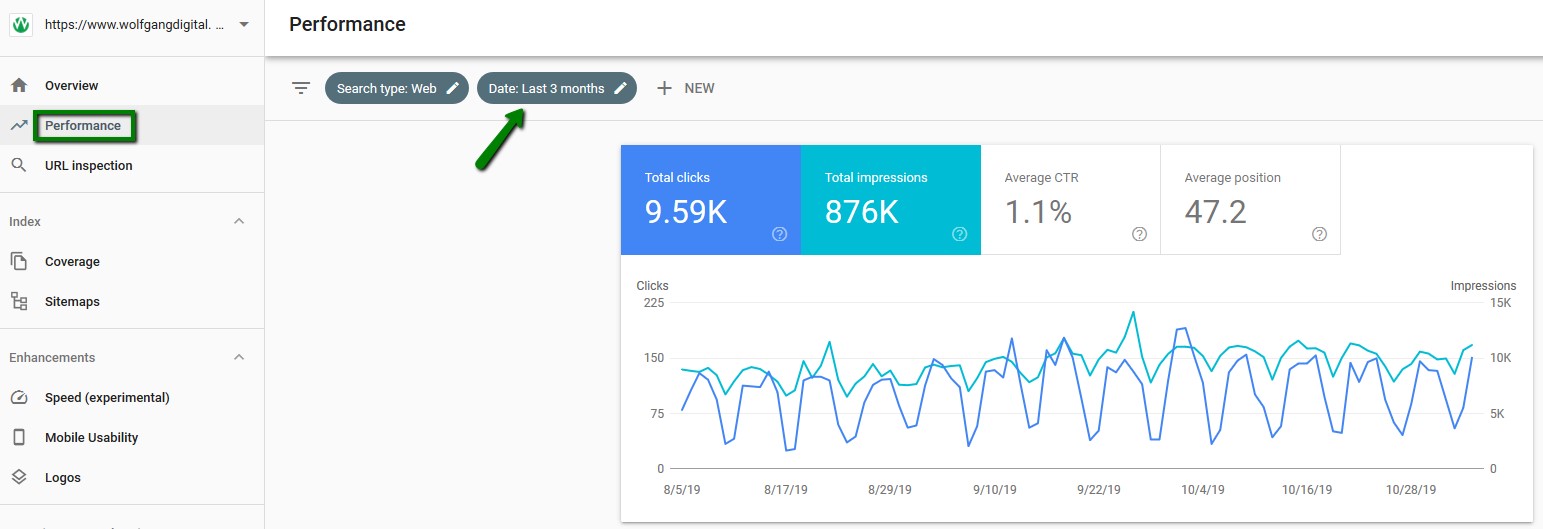Enable the Average CTR metric card
The image size is (1543, 529).
point(1070,200)
